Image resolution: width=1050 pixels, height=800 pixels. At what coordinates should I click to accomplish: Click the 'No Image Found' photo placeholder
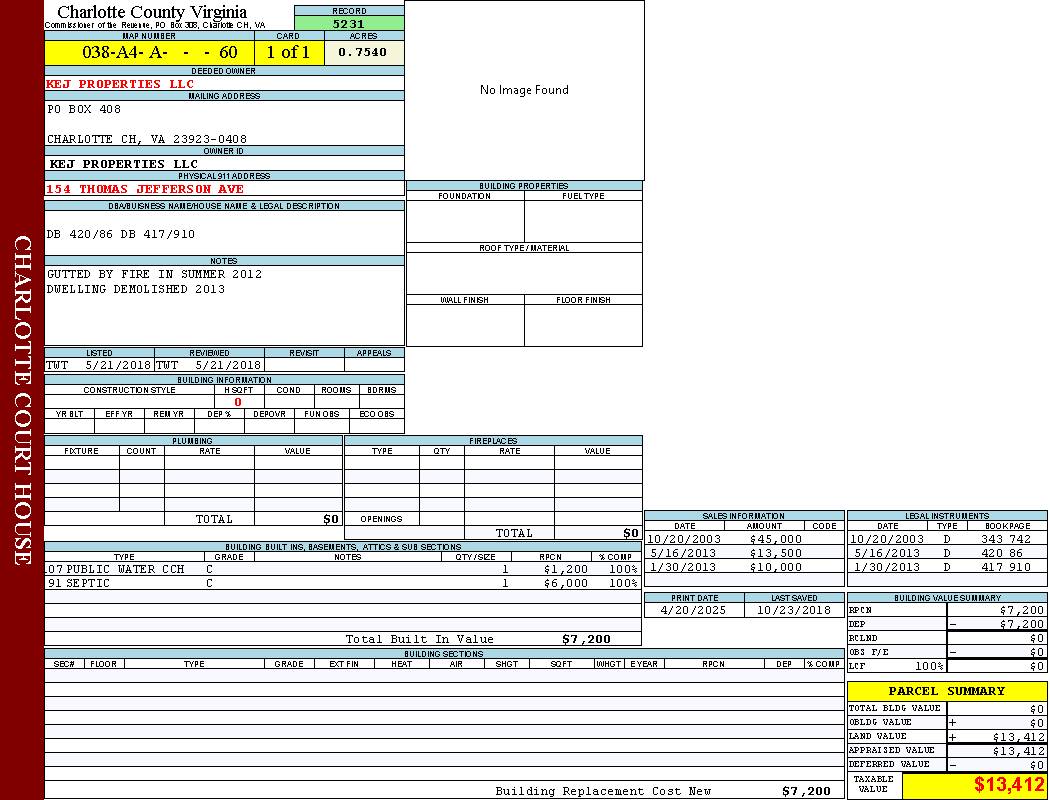[524, 90]
